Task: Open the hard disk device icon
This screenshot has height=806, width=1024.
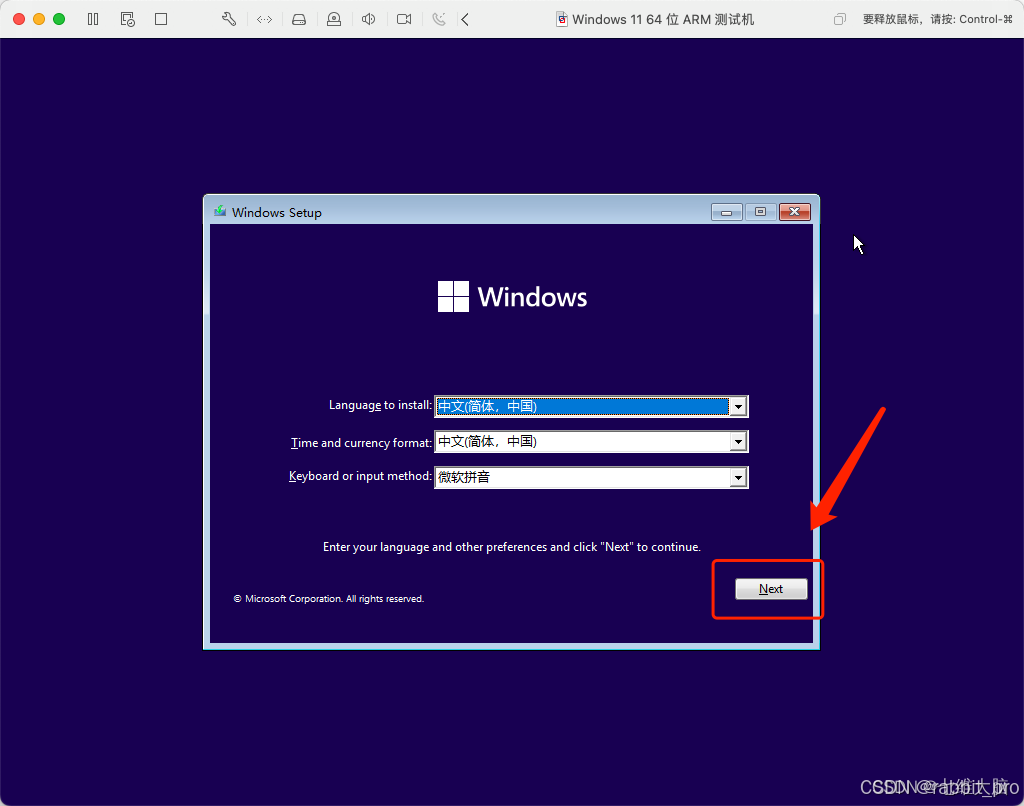Action: (299, 19)
